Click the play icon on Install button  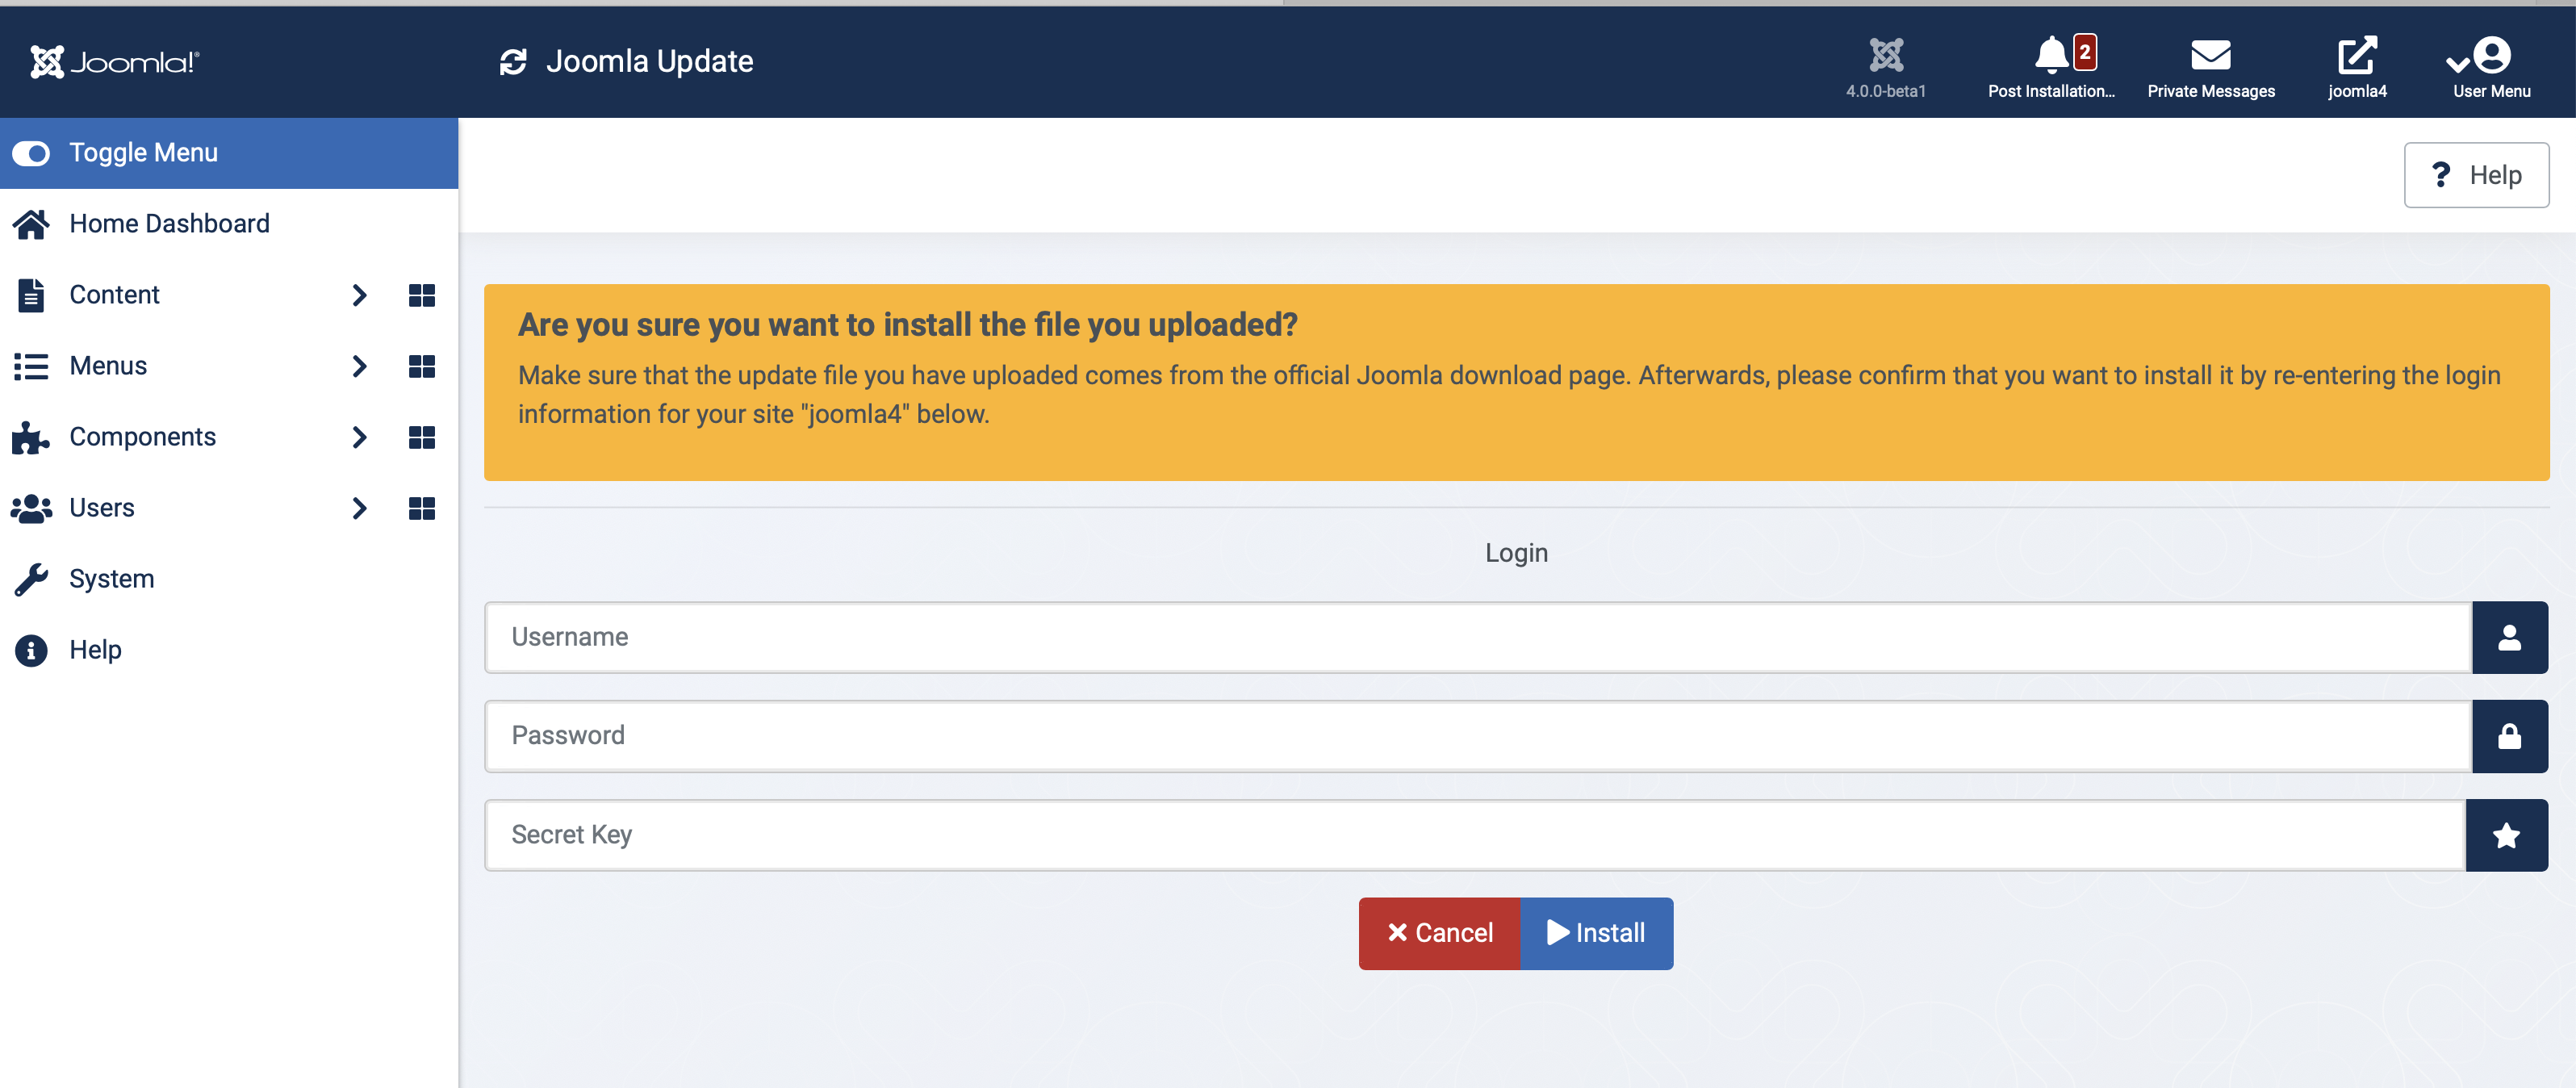pyautogui.click(x=1558, y=933)
